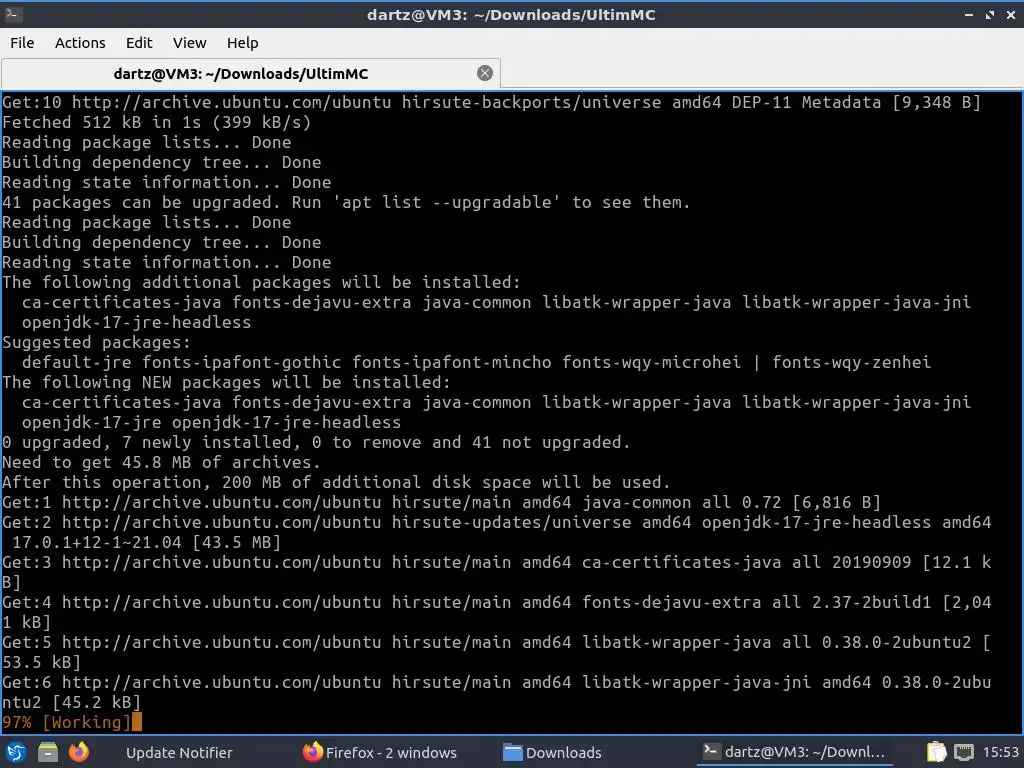Open the Lubuntu start menu icon
Screen dimensions: 1024x768
[16, 752]
